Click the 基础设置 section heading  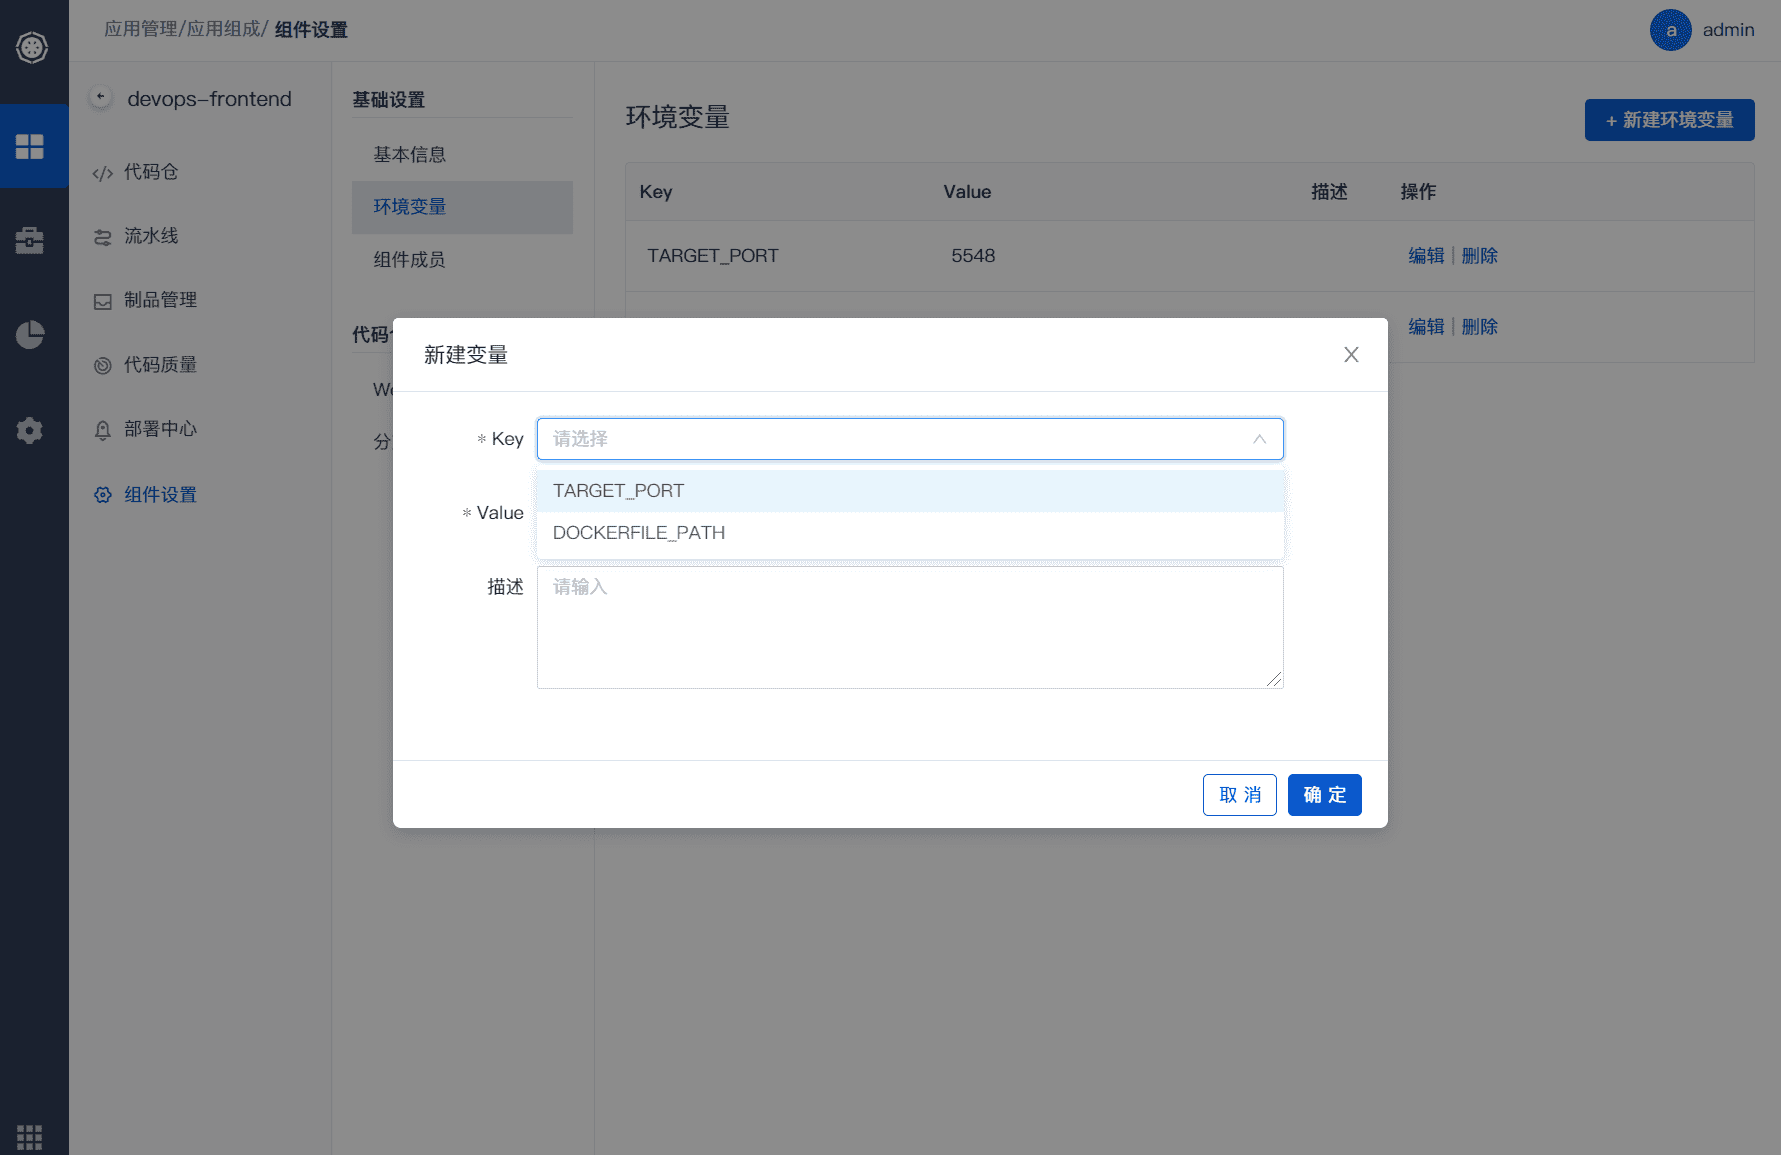389,100
